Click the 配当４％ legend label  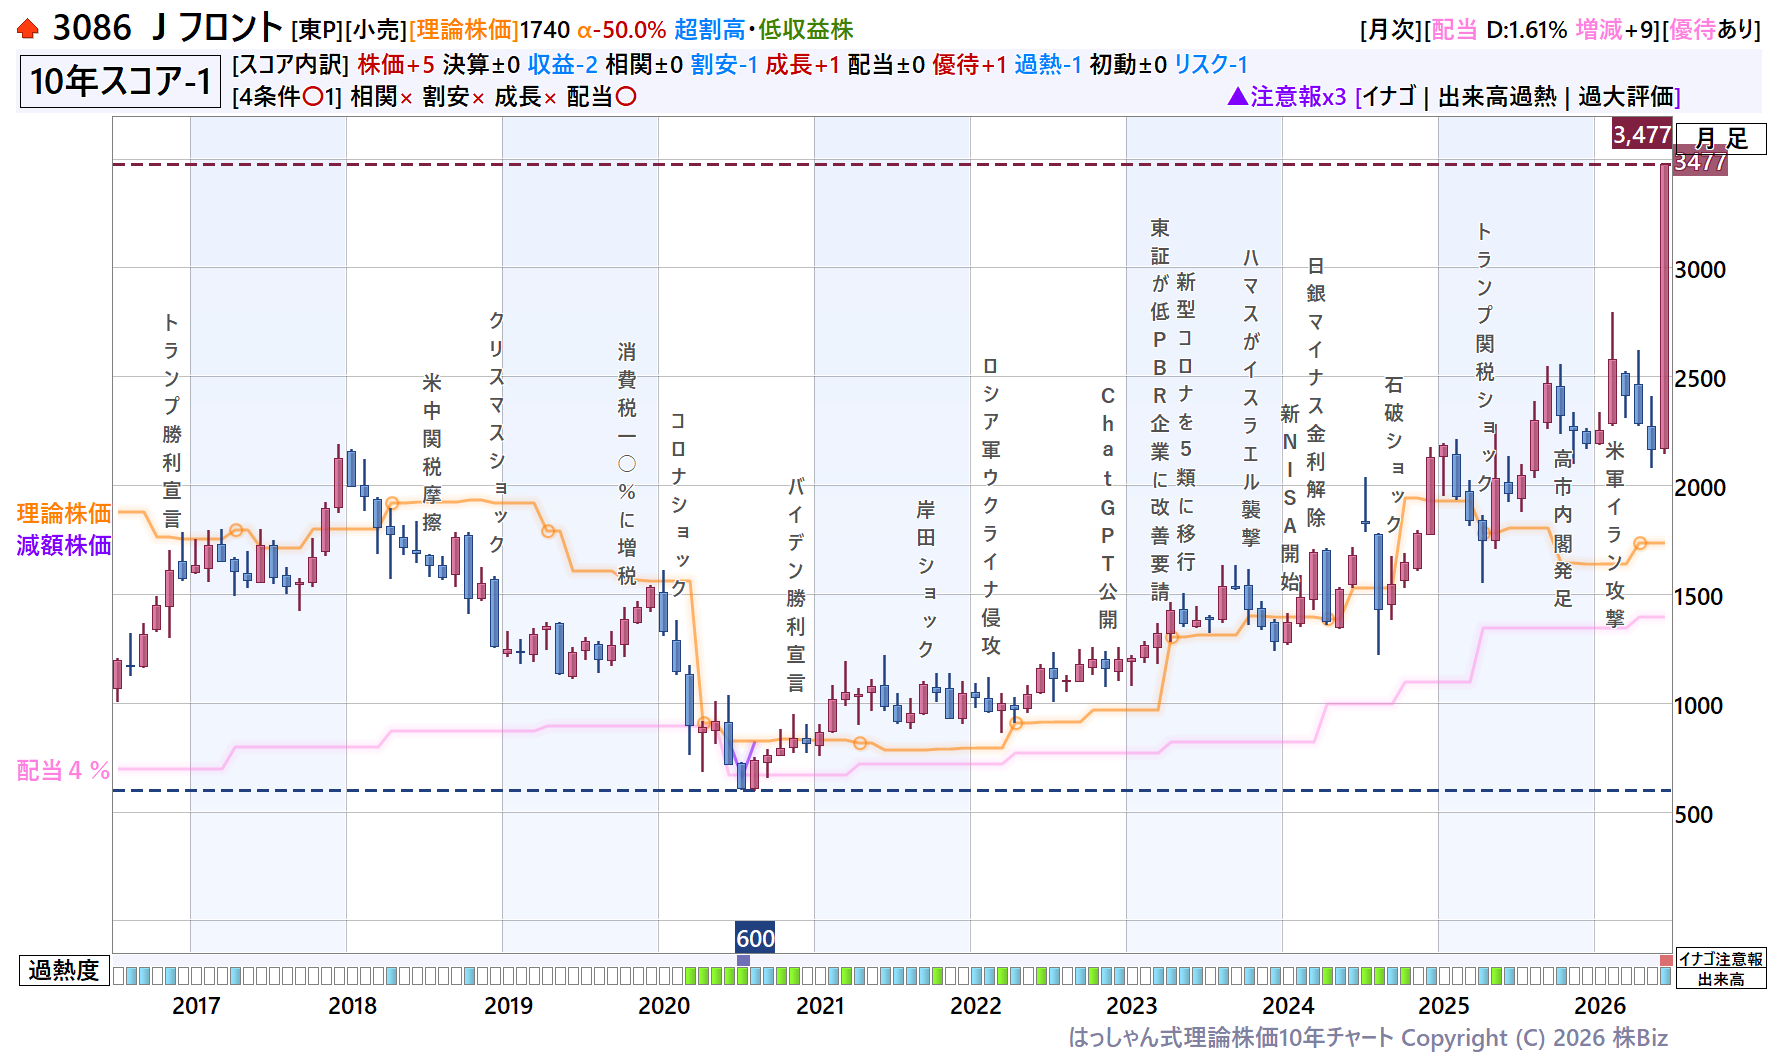click(x=63, y=771)
